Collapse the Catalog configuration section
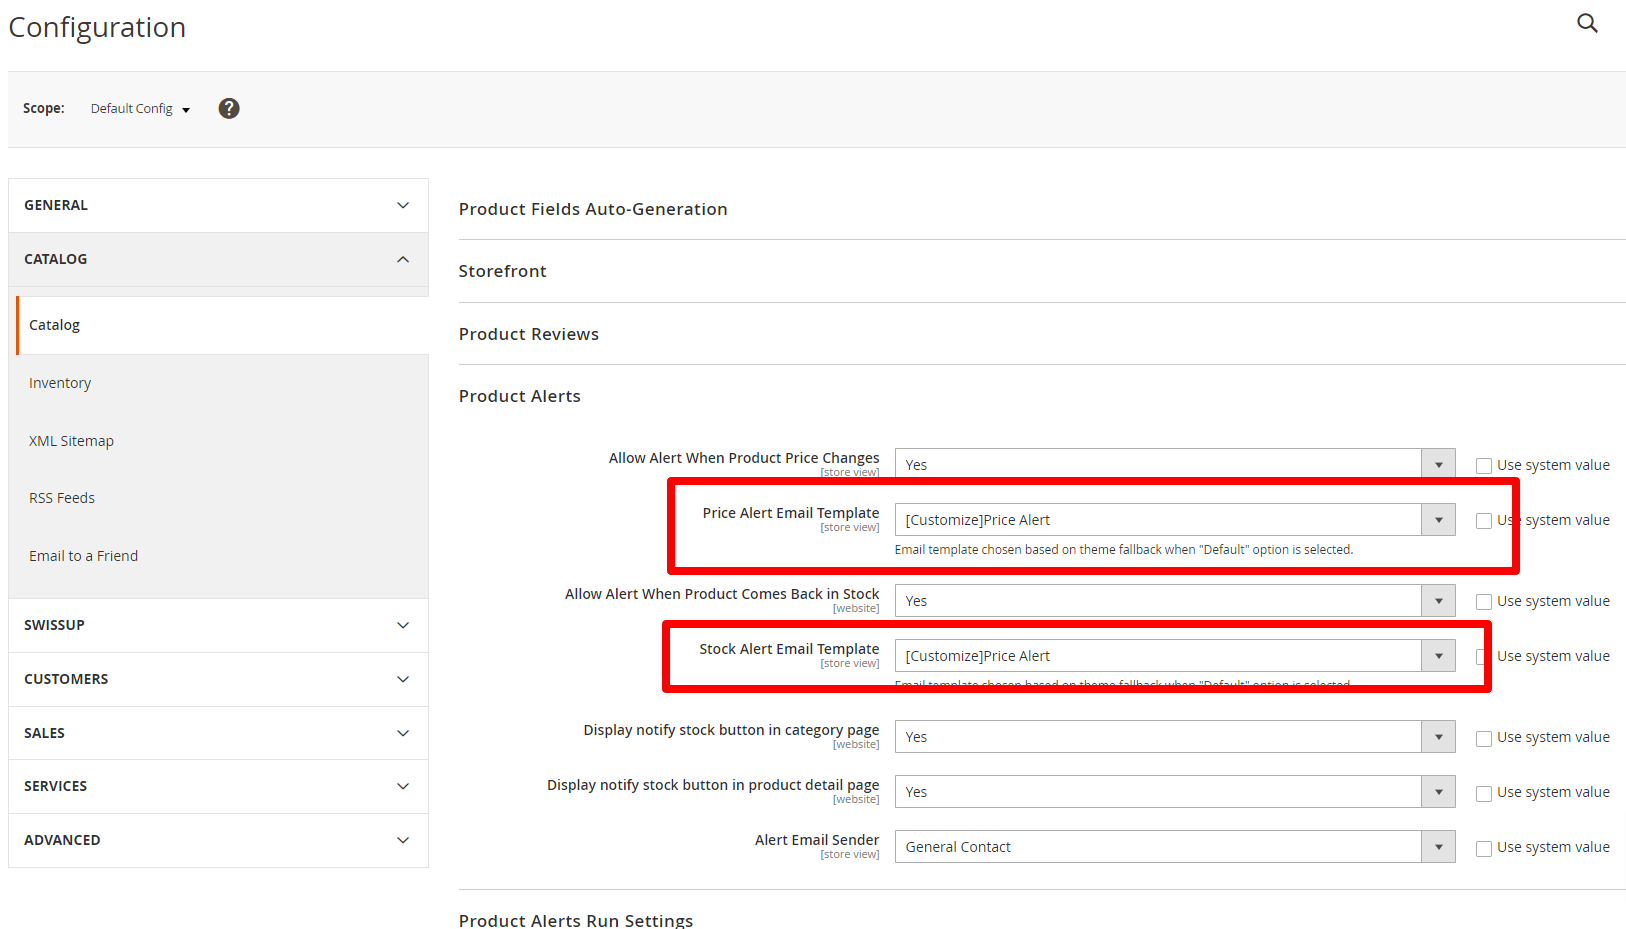The height and width of the screenshot is (929, 1626). pos(218,259)
